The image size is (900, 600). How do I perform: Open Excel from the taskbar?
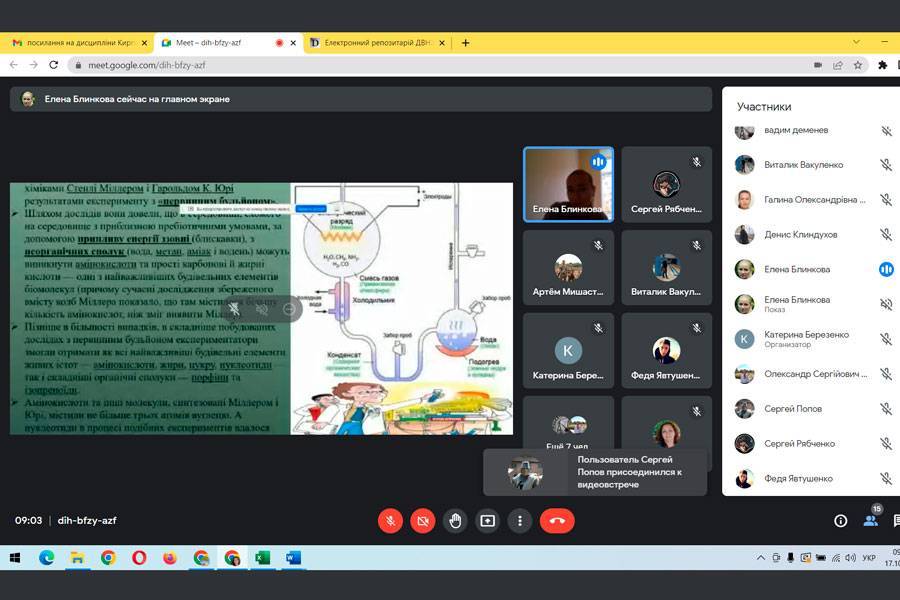pyautogui.click(x=263, y=558)
